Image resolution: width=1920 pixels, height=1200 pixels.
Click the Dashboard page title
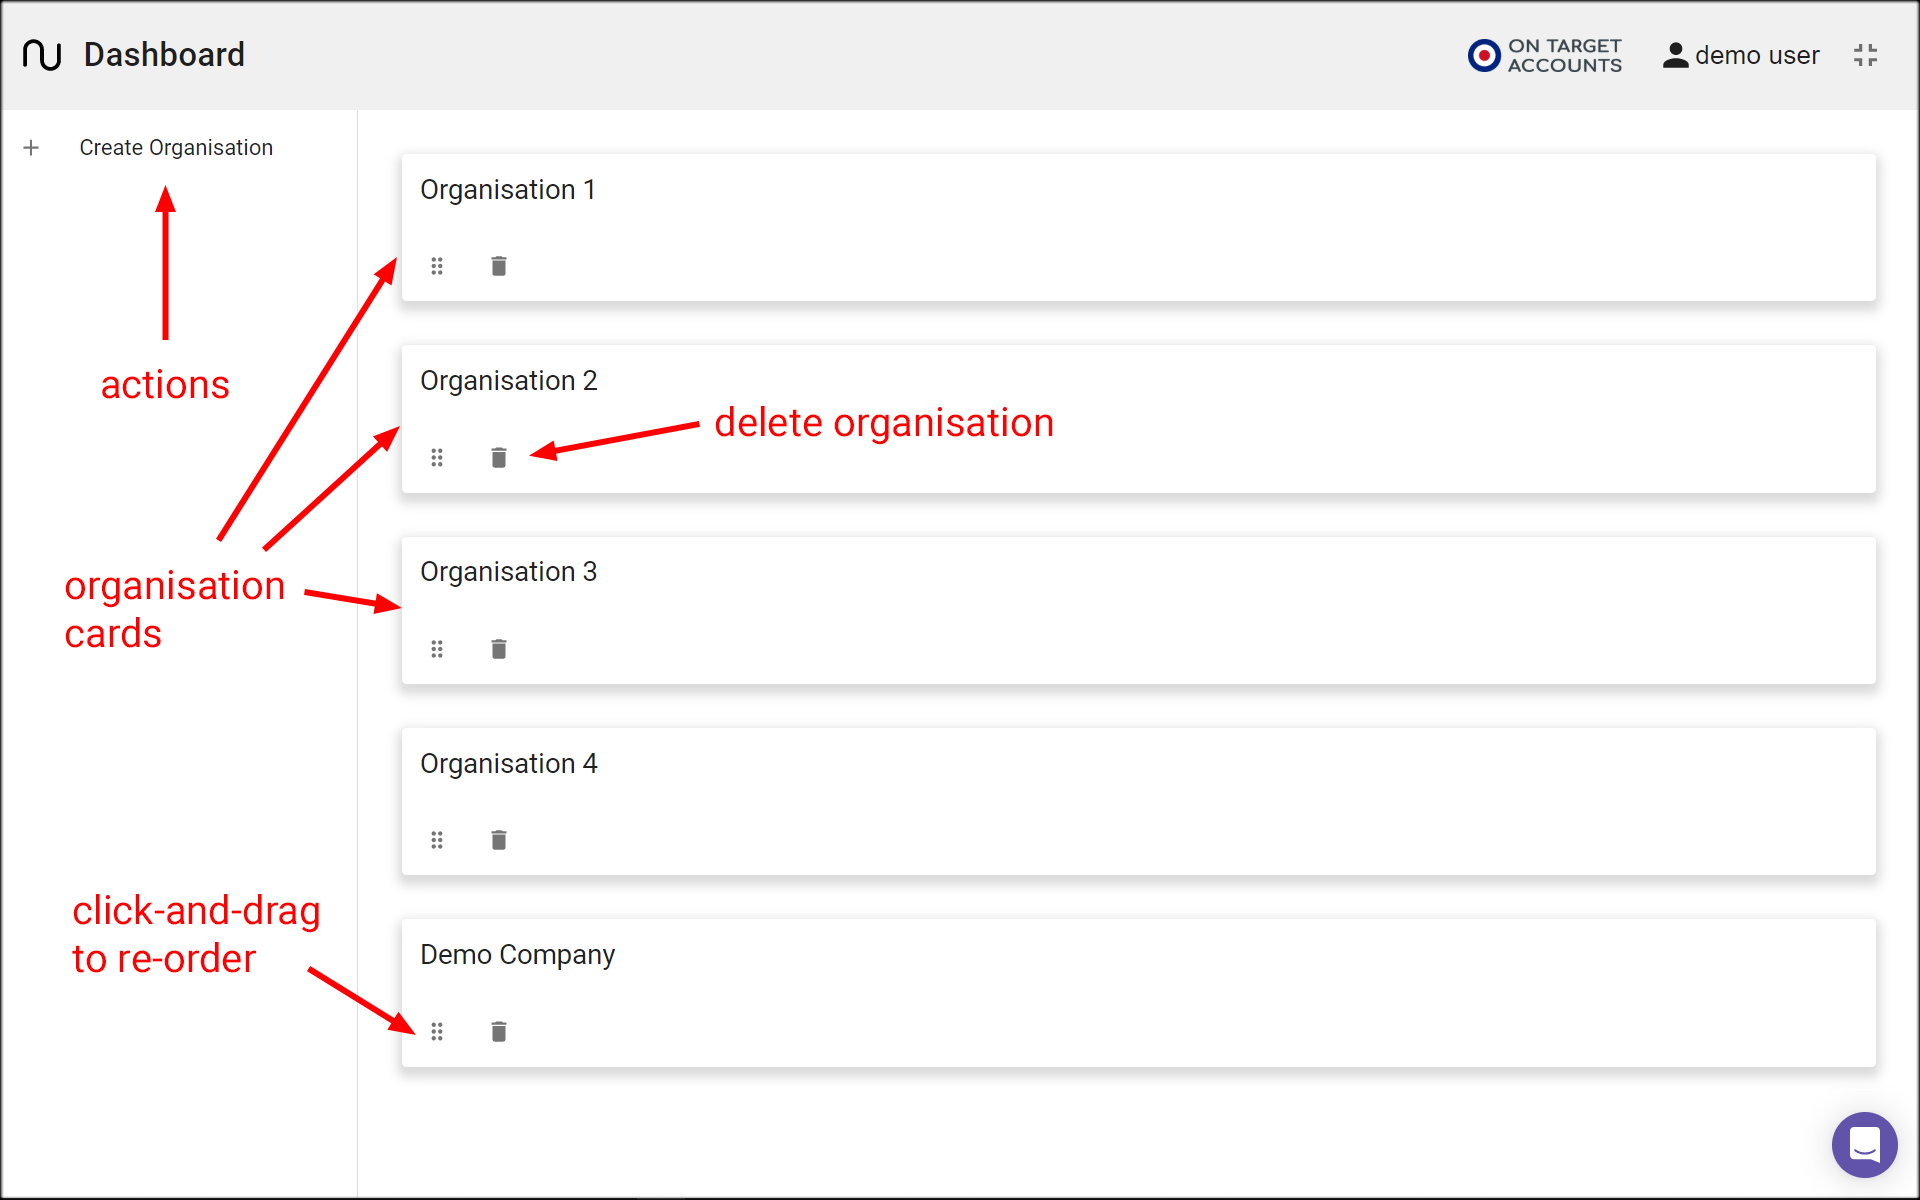click(x=164, y=55)
